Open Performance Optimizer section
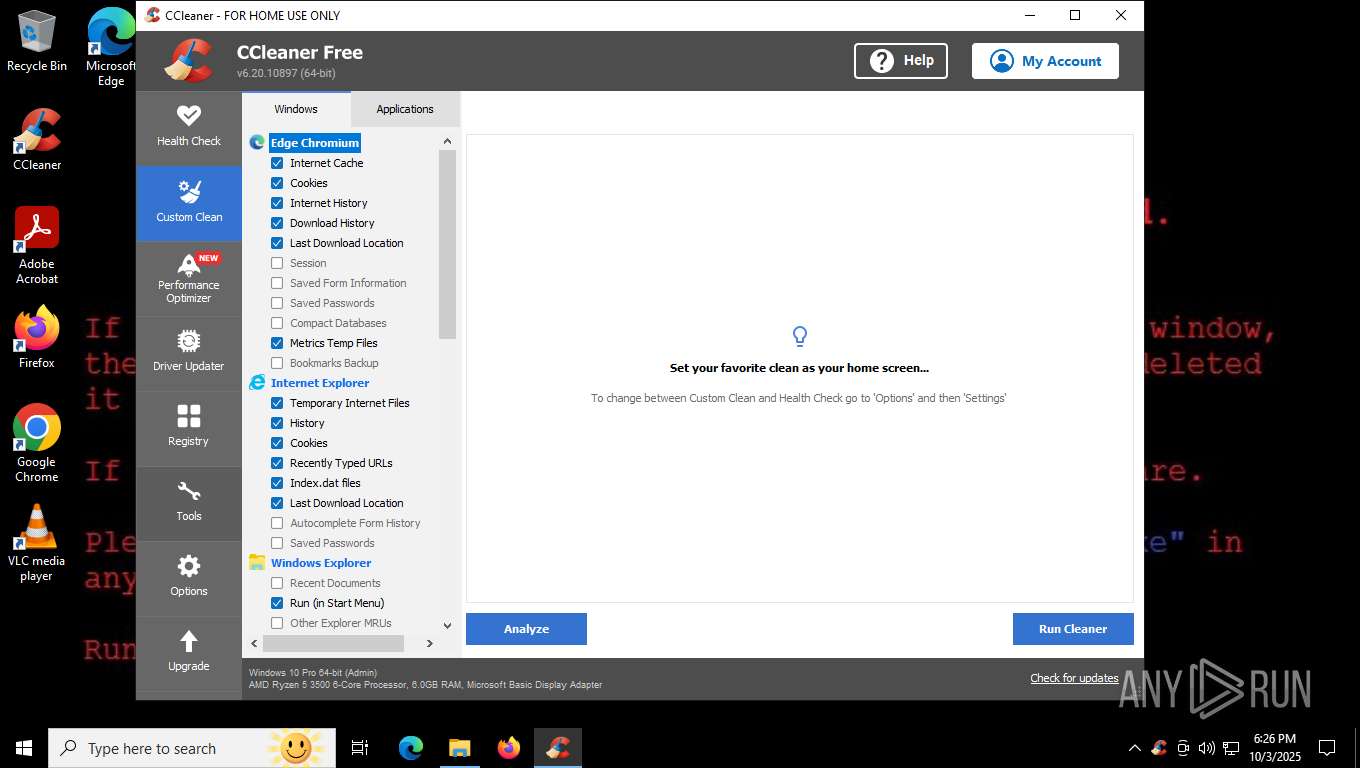This screenshot has height=768, width=1360. click(189, 279)
